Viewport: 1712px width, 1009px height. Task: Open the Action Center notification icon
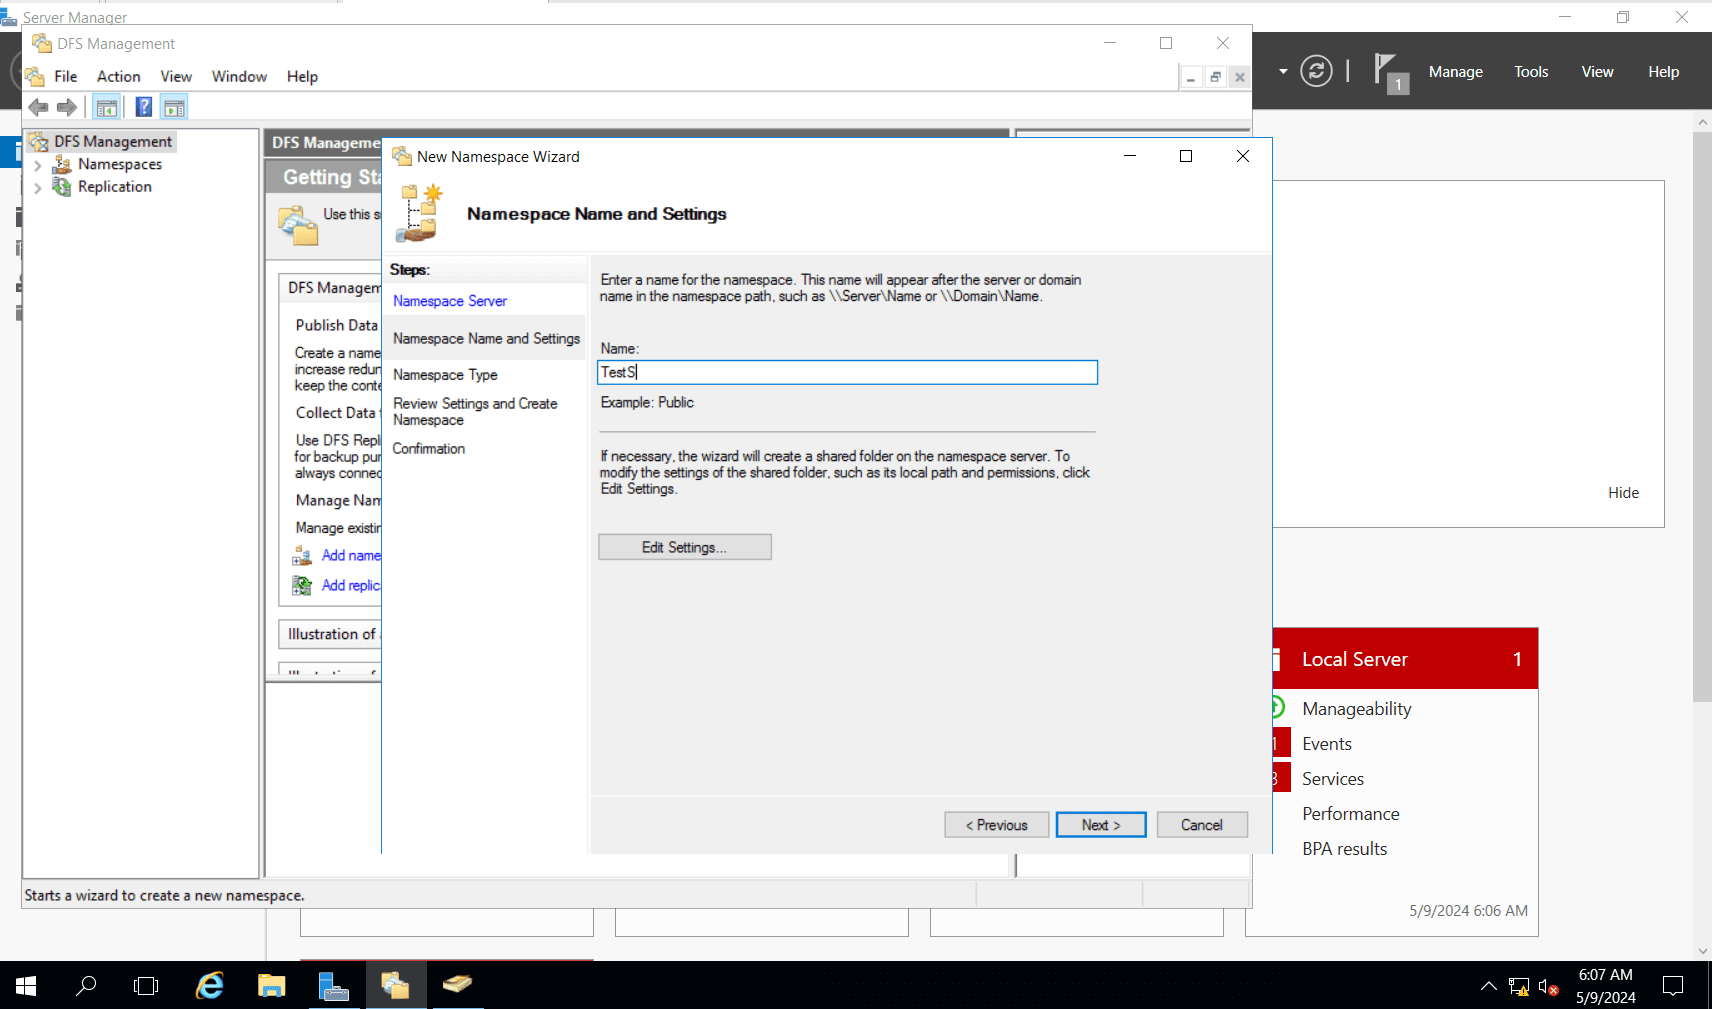[x=1673, y=986]
